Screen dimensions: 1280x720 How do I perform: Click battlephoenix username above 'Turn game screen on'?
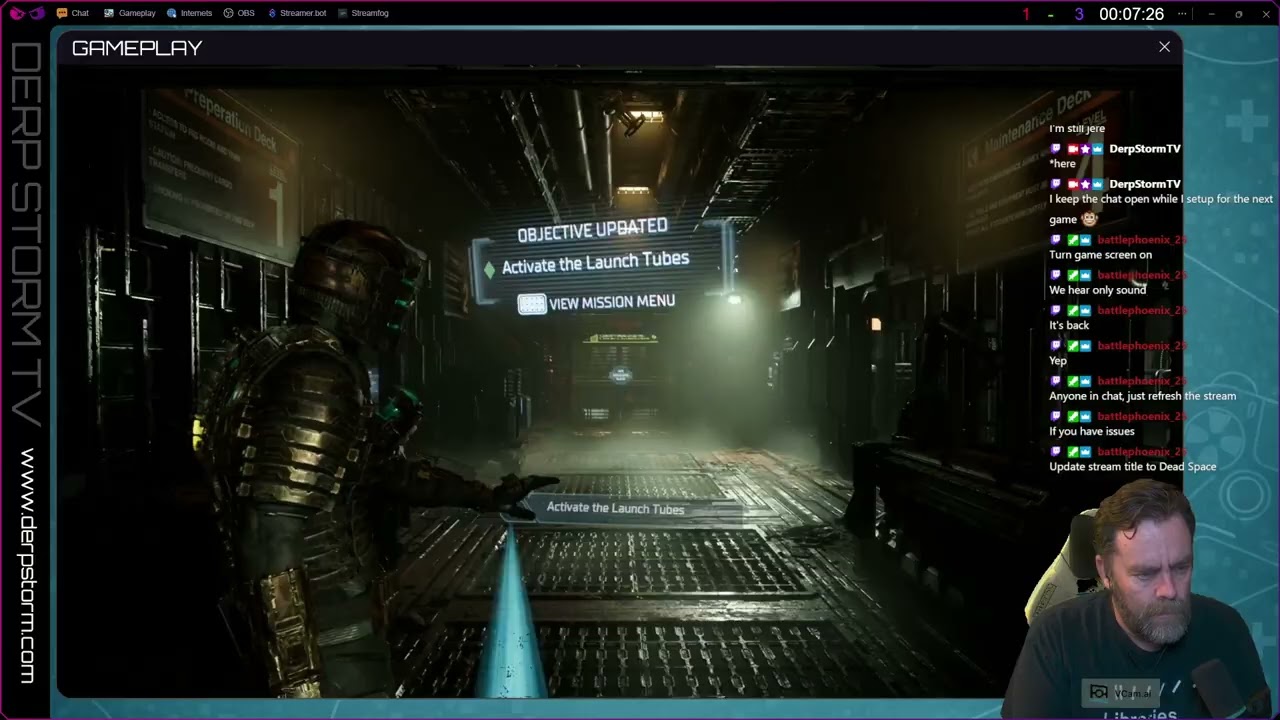coord(1141,240)
